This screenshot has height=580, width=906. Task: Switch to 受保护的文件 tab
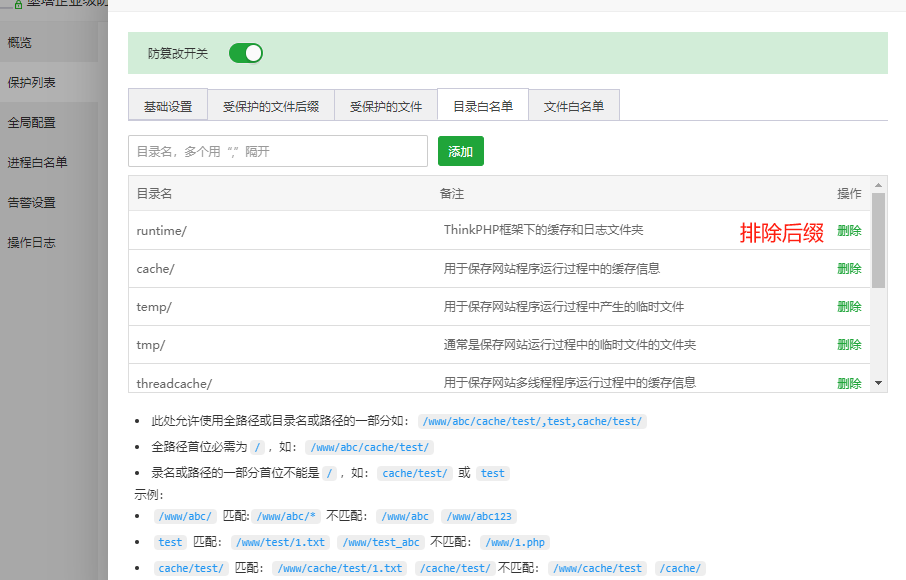(x=385, y=105)
